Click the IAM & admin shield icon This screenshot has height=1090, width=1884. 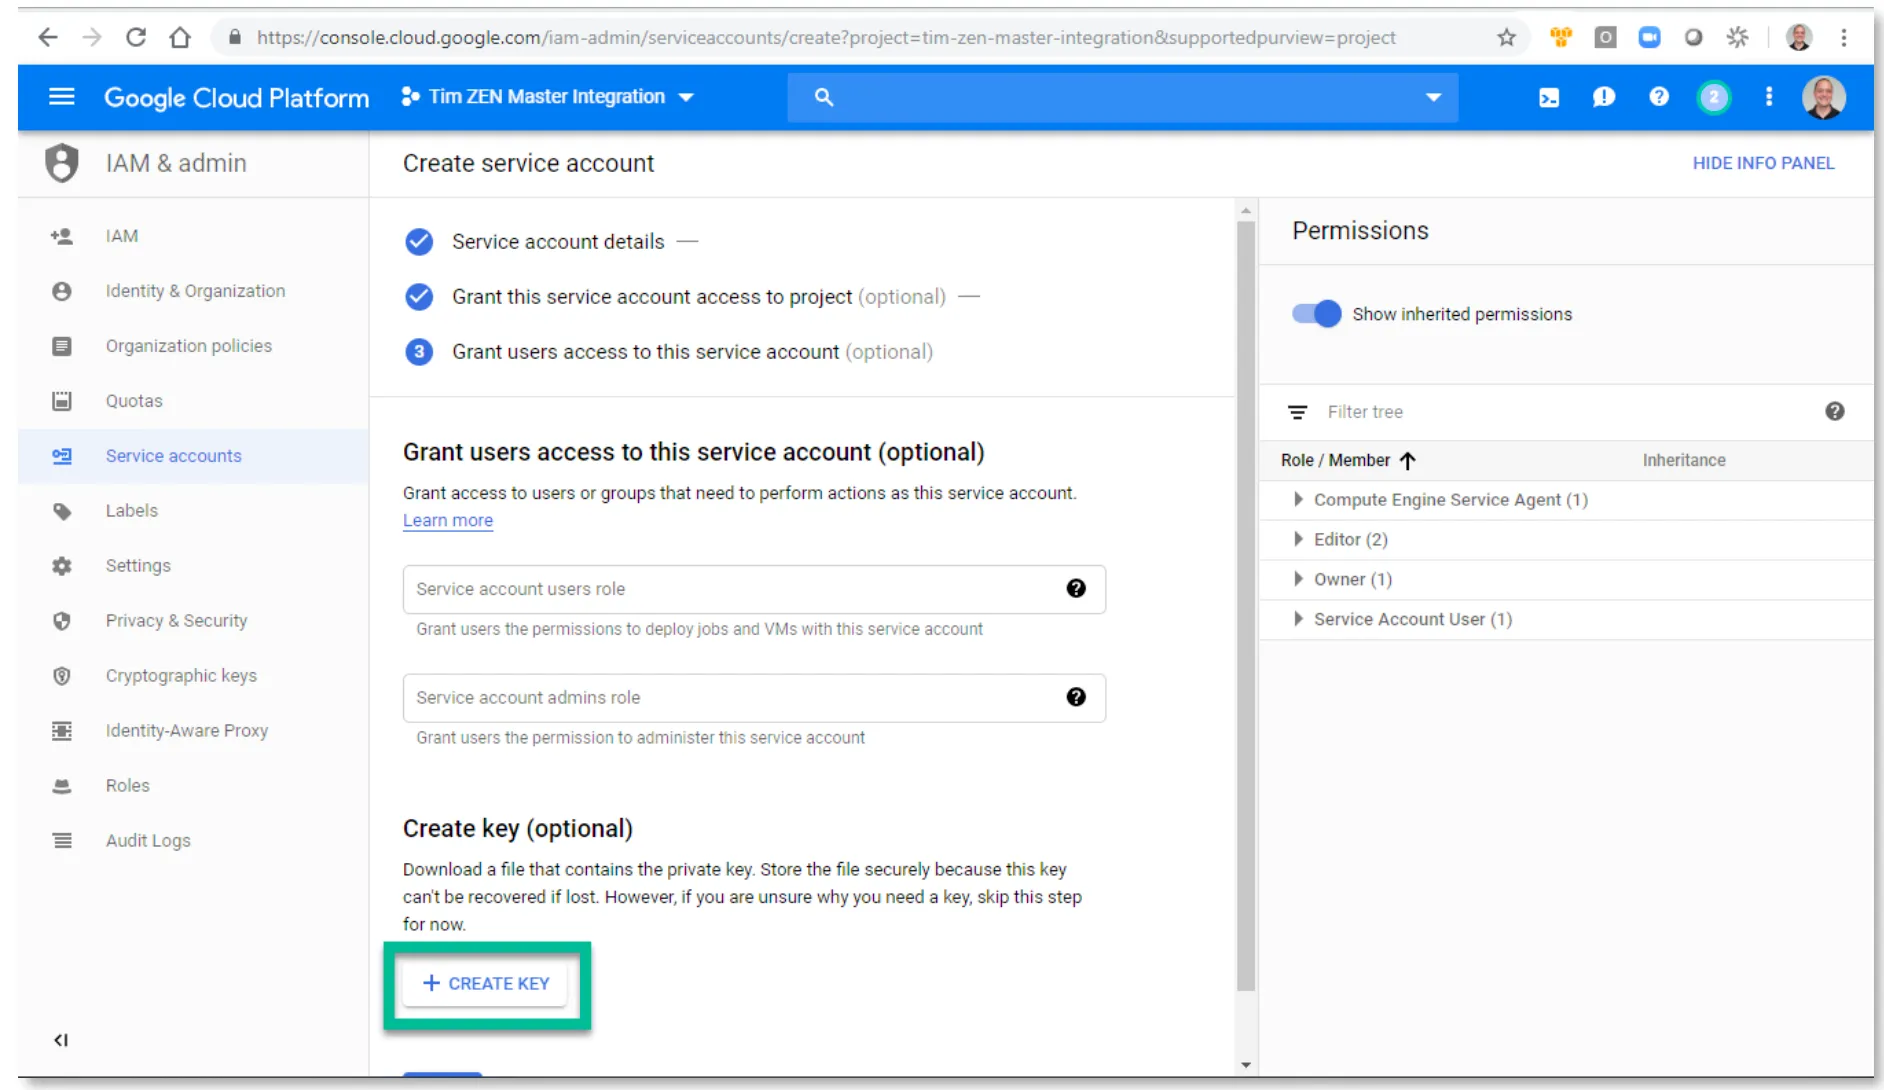[62, 163]
